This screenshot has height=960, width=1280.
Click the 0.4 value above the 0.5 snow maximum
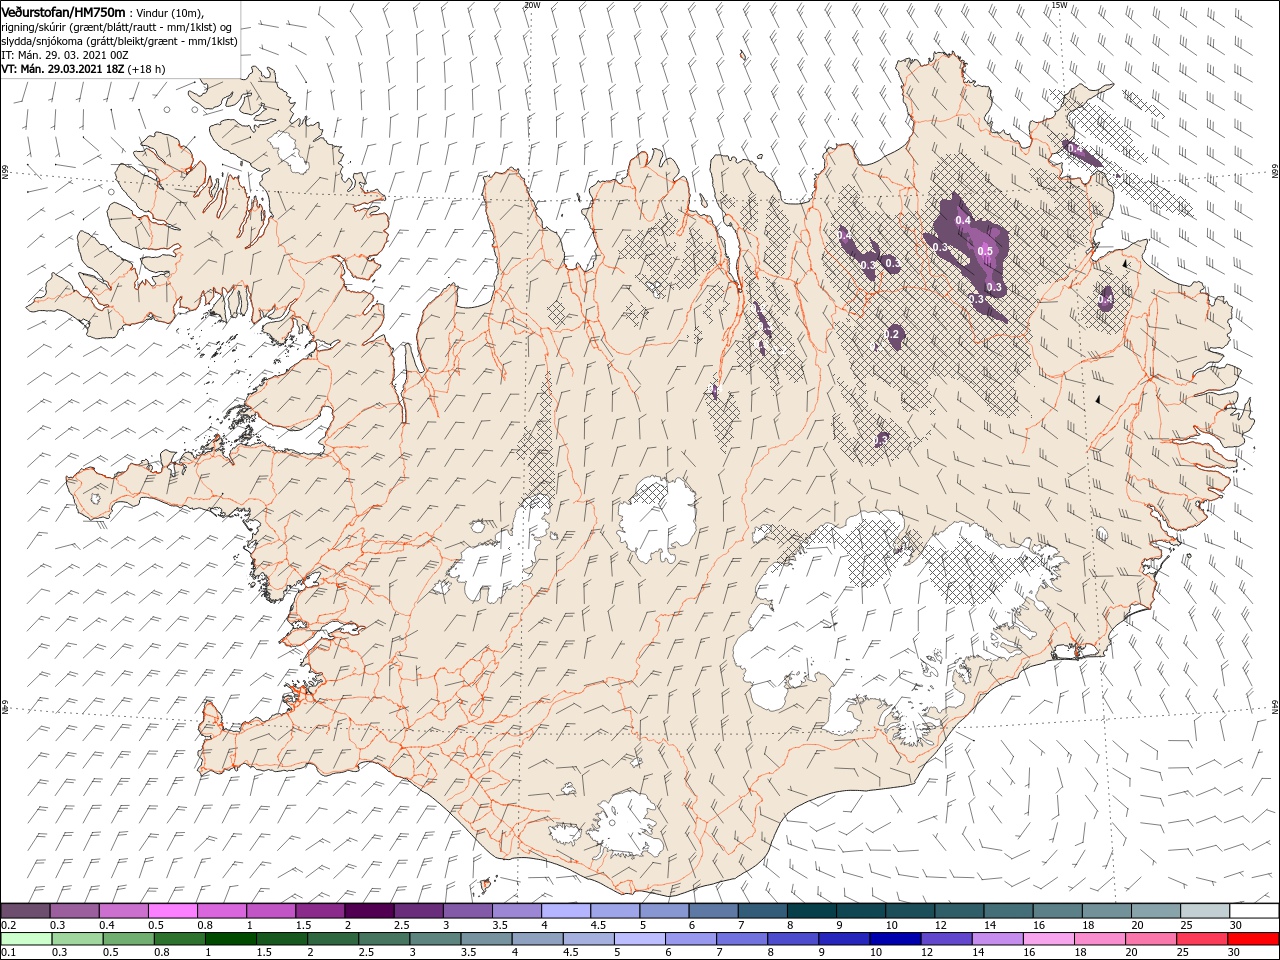[964, 220]
